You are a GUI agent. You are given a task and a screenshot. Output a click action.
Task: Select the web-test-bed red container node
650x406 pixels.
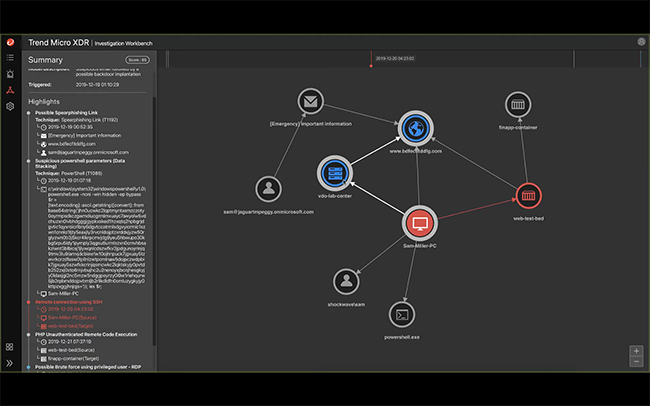point(528,195)
